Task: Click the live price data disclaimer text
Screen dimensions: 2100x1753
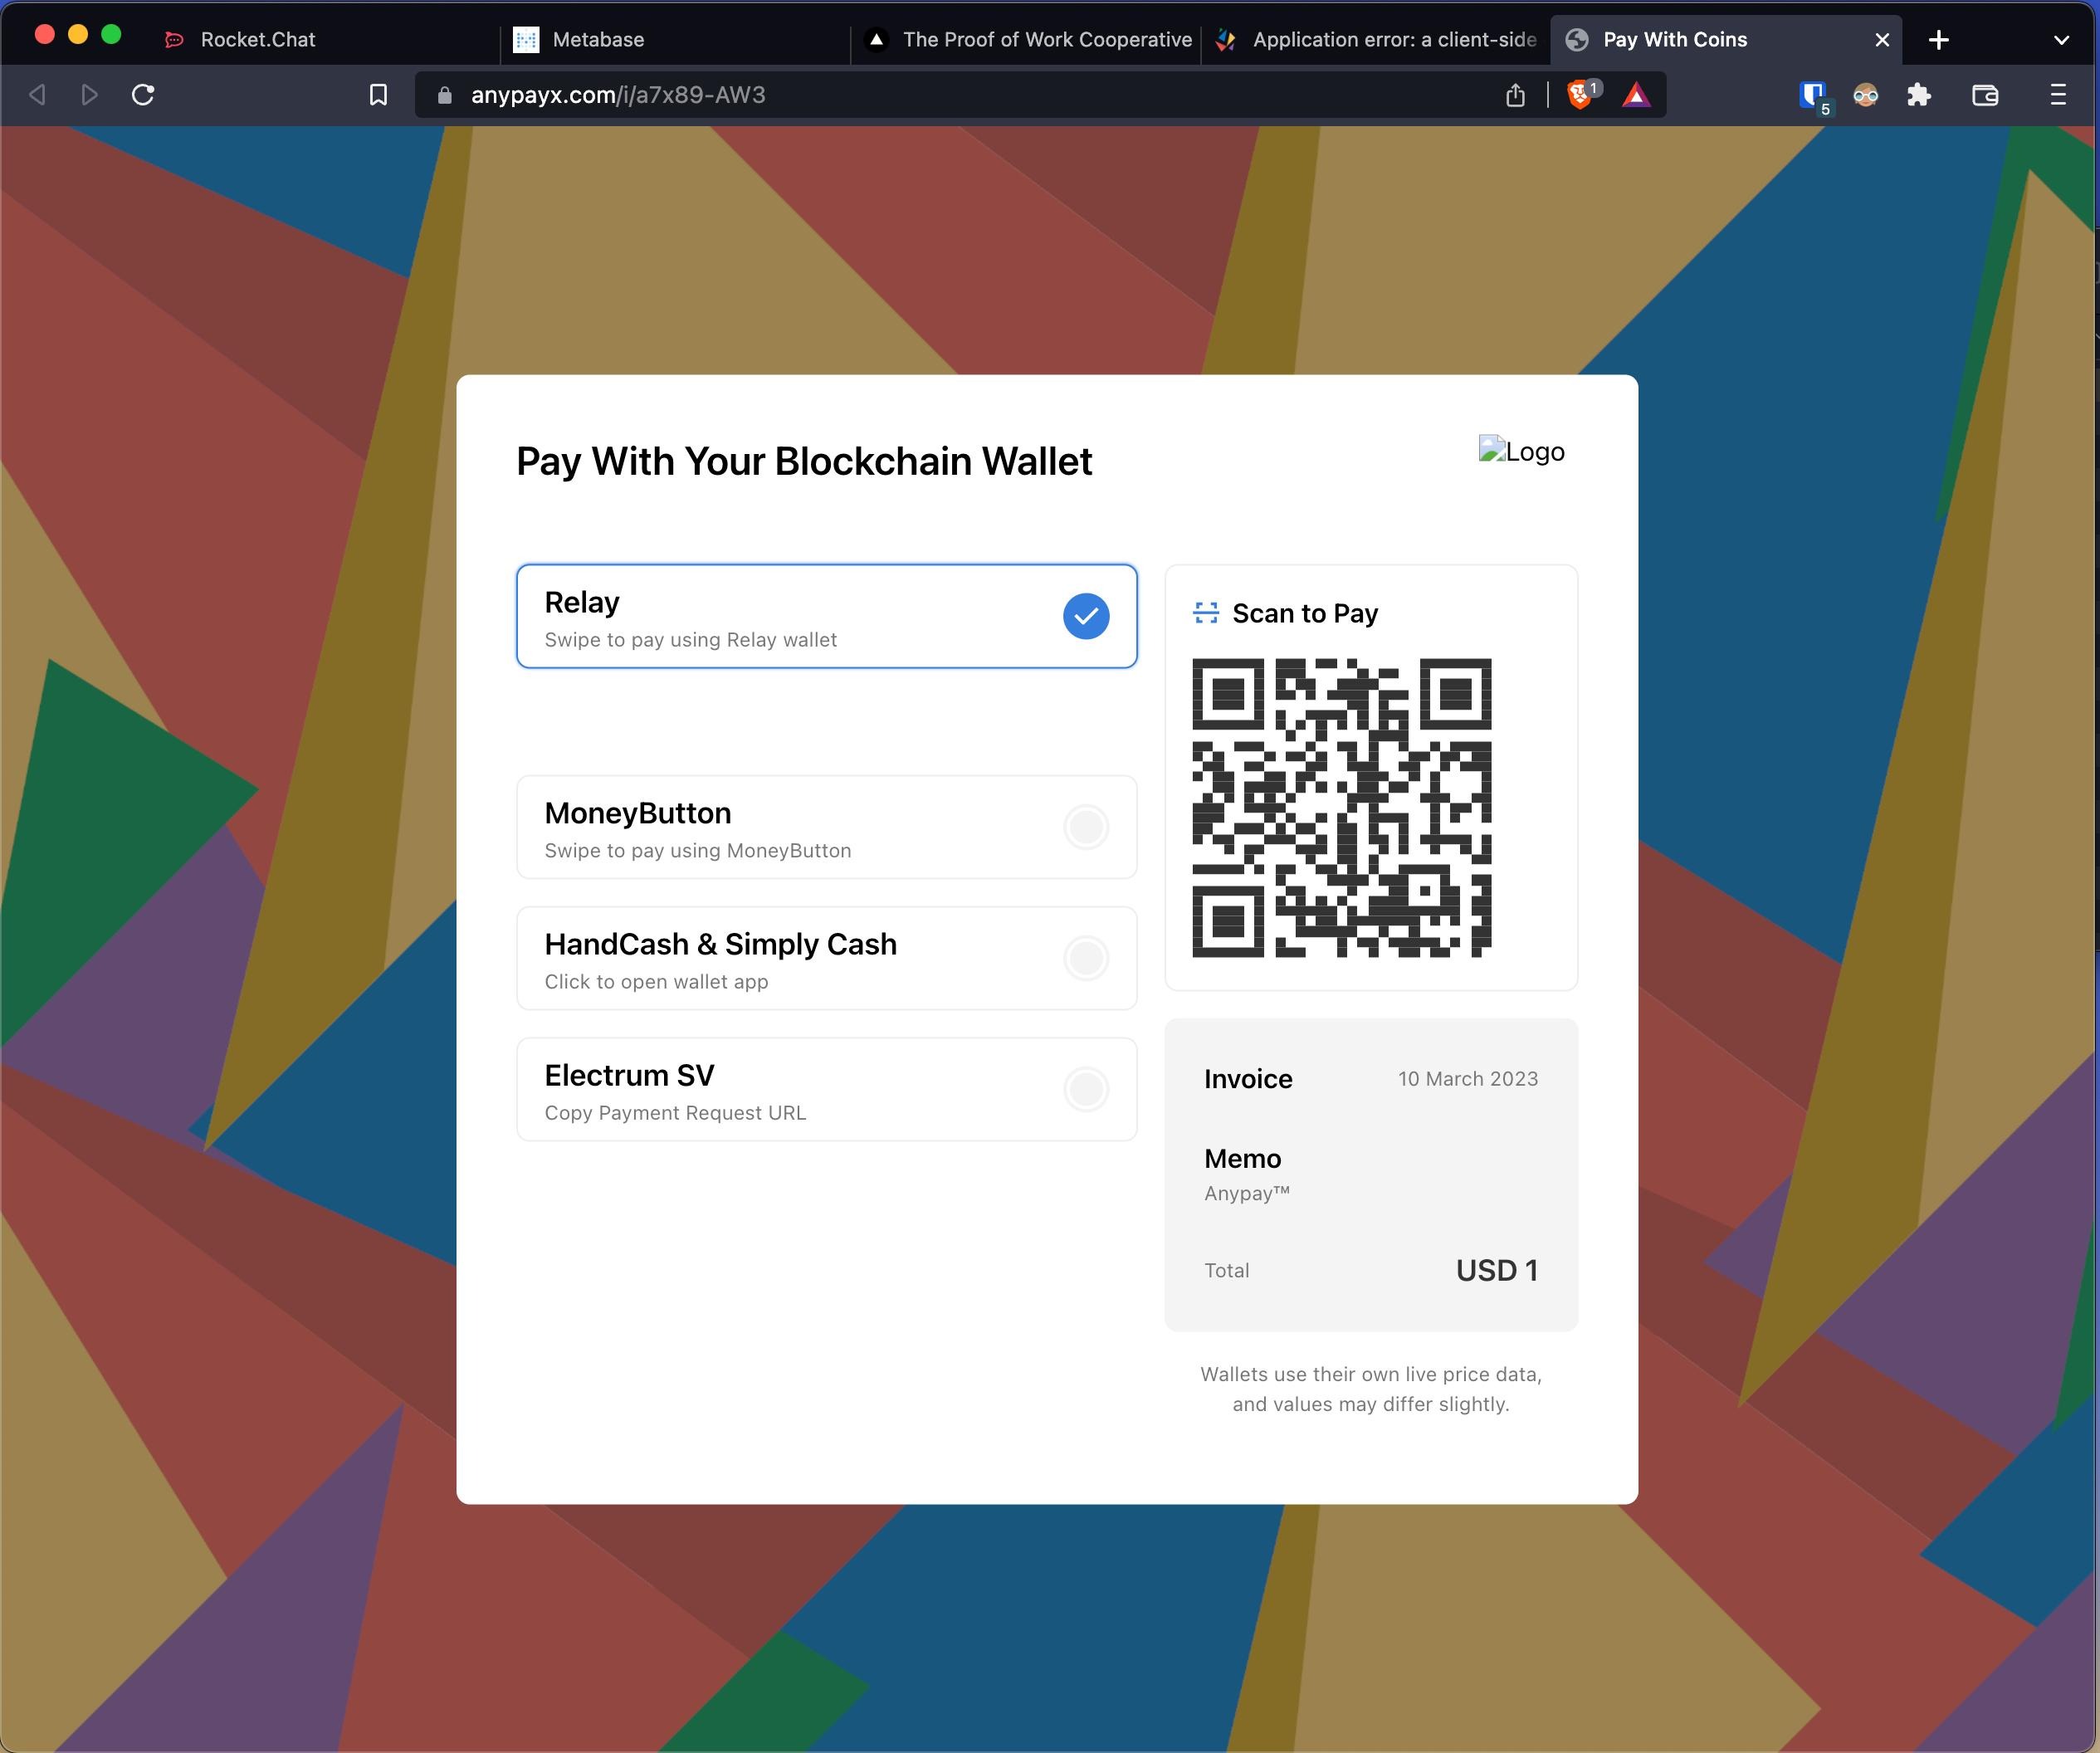Action: click(1371, 1389)
